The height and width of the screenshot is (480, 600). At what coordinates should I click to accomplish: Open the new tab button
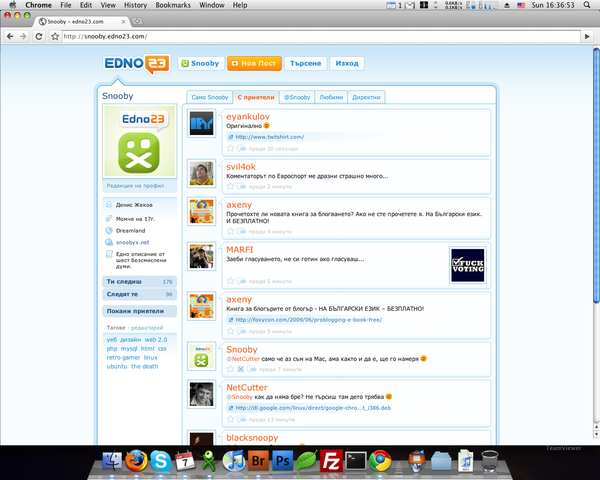(137, 21)
